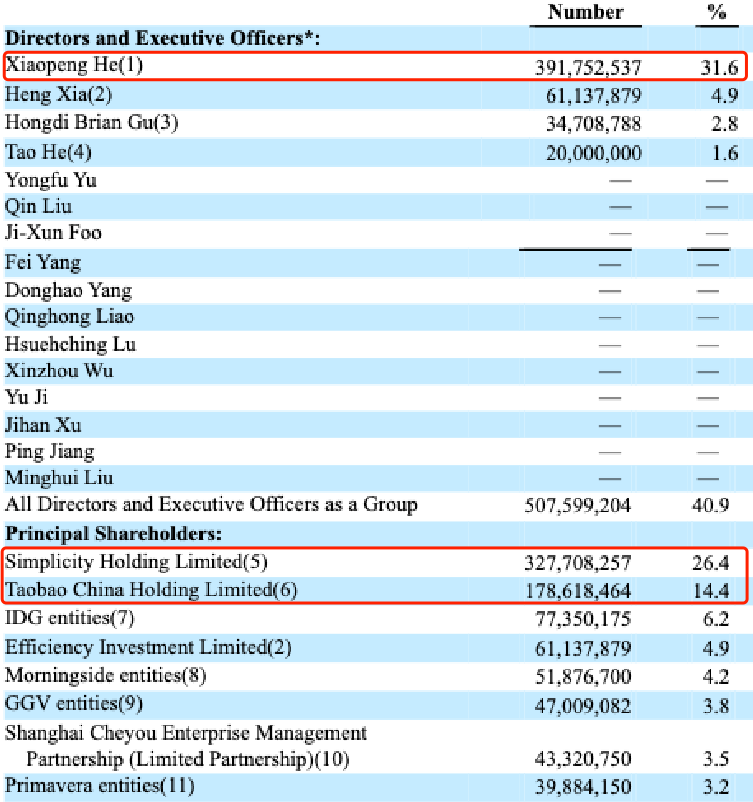
Task: Click the percentage 3.8
Action: (x=715, y=706)
